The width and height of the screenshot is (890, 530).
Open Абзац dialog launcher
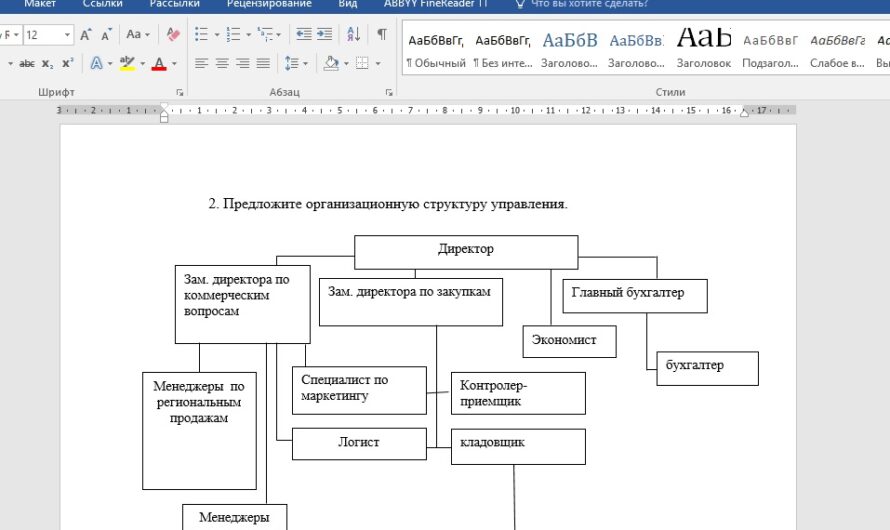[389, 92]
